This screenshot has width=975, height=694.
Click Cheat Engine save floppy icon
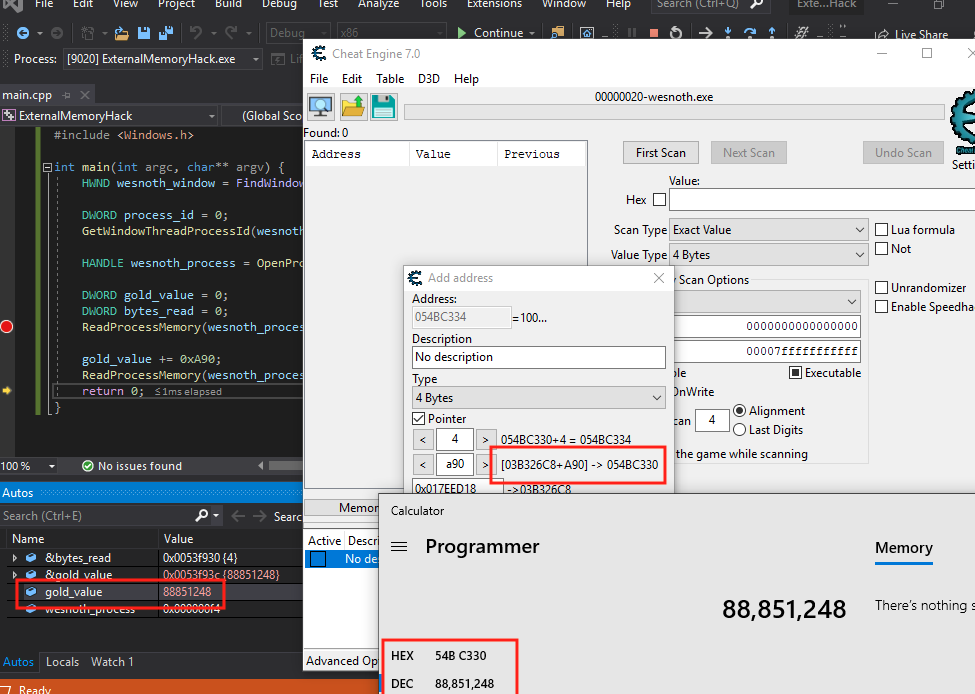click(x=384, y=106)
